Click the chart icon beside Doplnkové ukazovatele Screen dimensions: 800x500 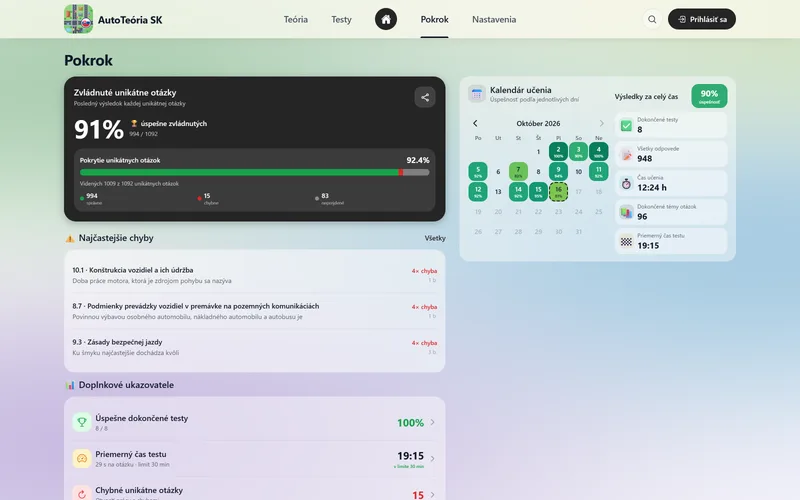pos(70,385)
